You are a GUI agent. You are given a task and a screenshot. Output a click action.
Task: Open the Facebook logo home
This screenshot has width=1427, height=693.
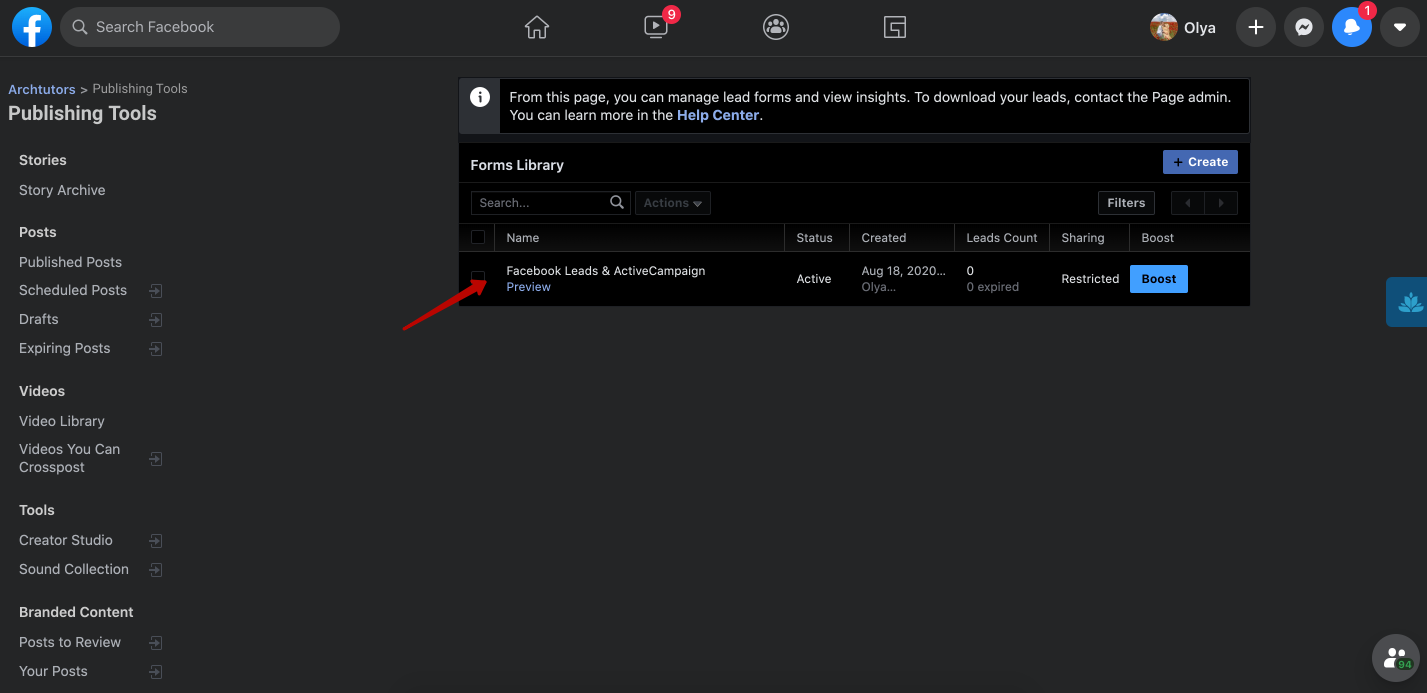(32, 28)
